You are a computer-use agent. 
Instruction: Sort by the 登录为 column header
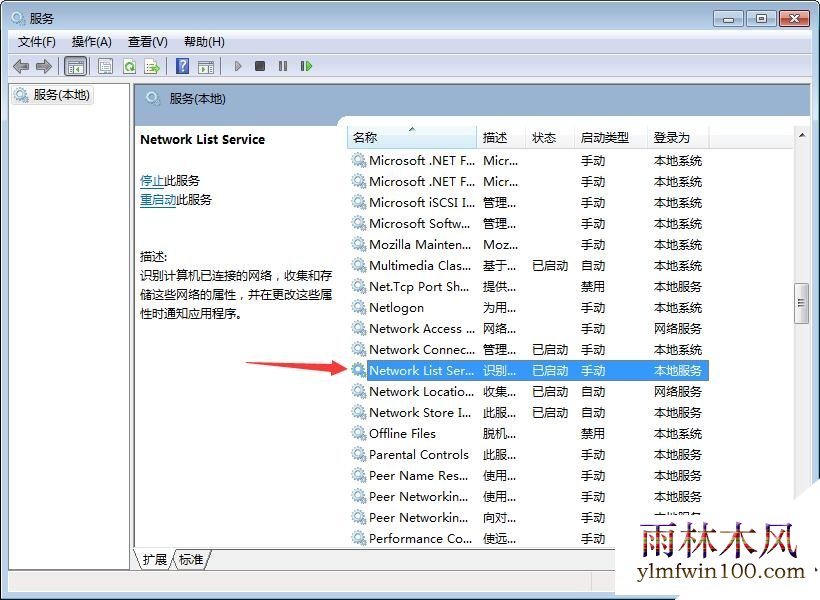[678, 138]
